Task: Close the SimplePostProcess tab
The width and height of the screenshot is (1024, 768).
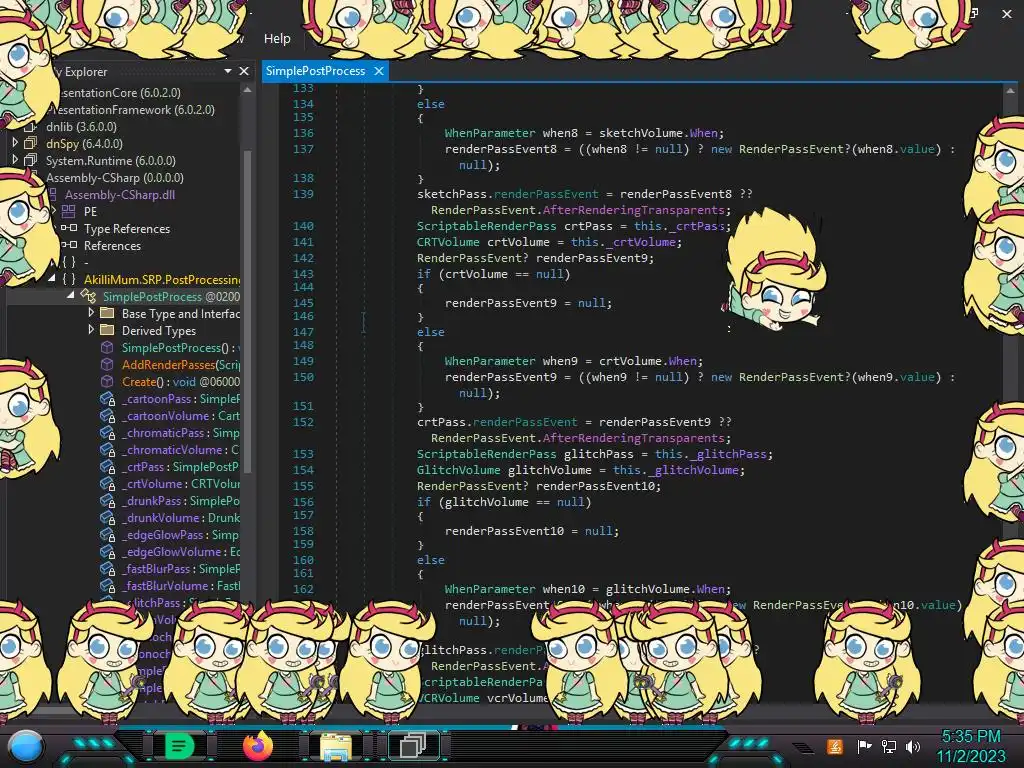Action: click(379, 71)
